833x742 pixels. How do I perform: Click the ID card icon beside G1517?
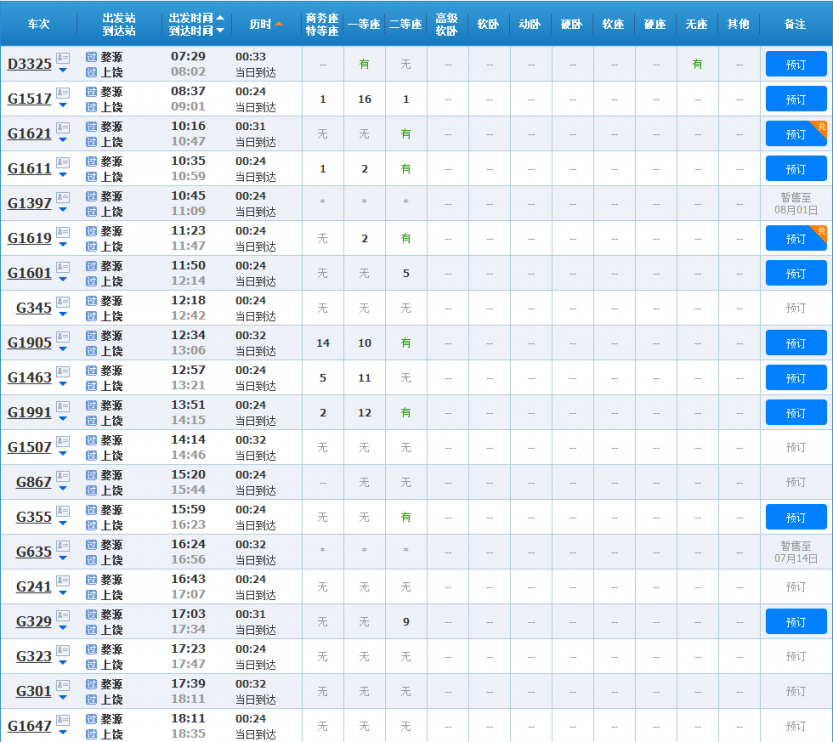(63, 93)
